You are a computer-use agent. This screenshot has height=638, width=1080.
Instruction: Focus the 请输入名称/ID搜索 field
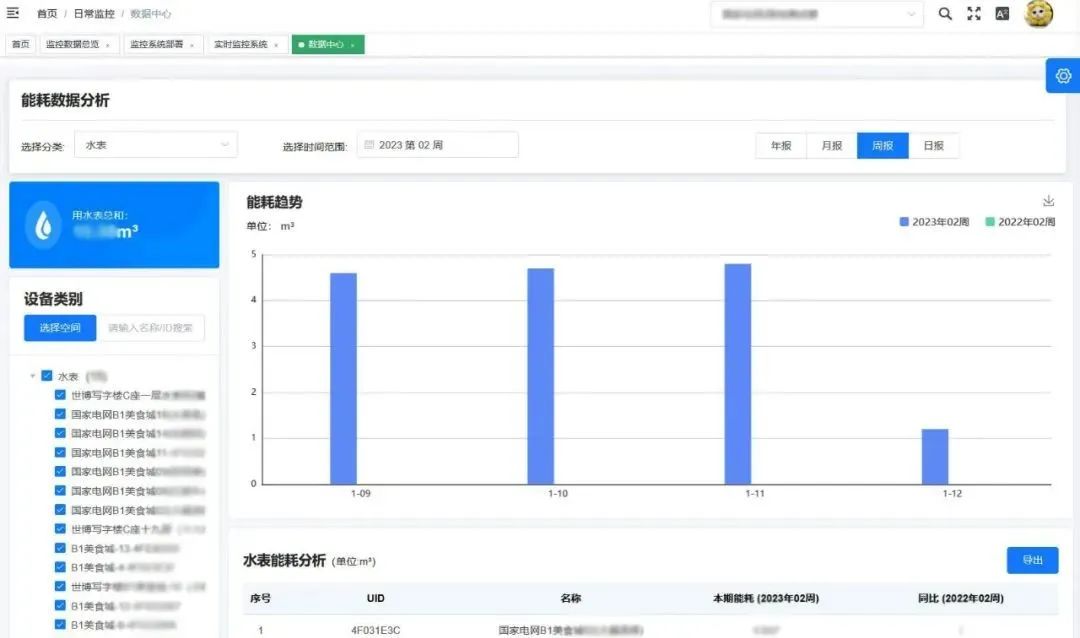coord(151,328)
